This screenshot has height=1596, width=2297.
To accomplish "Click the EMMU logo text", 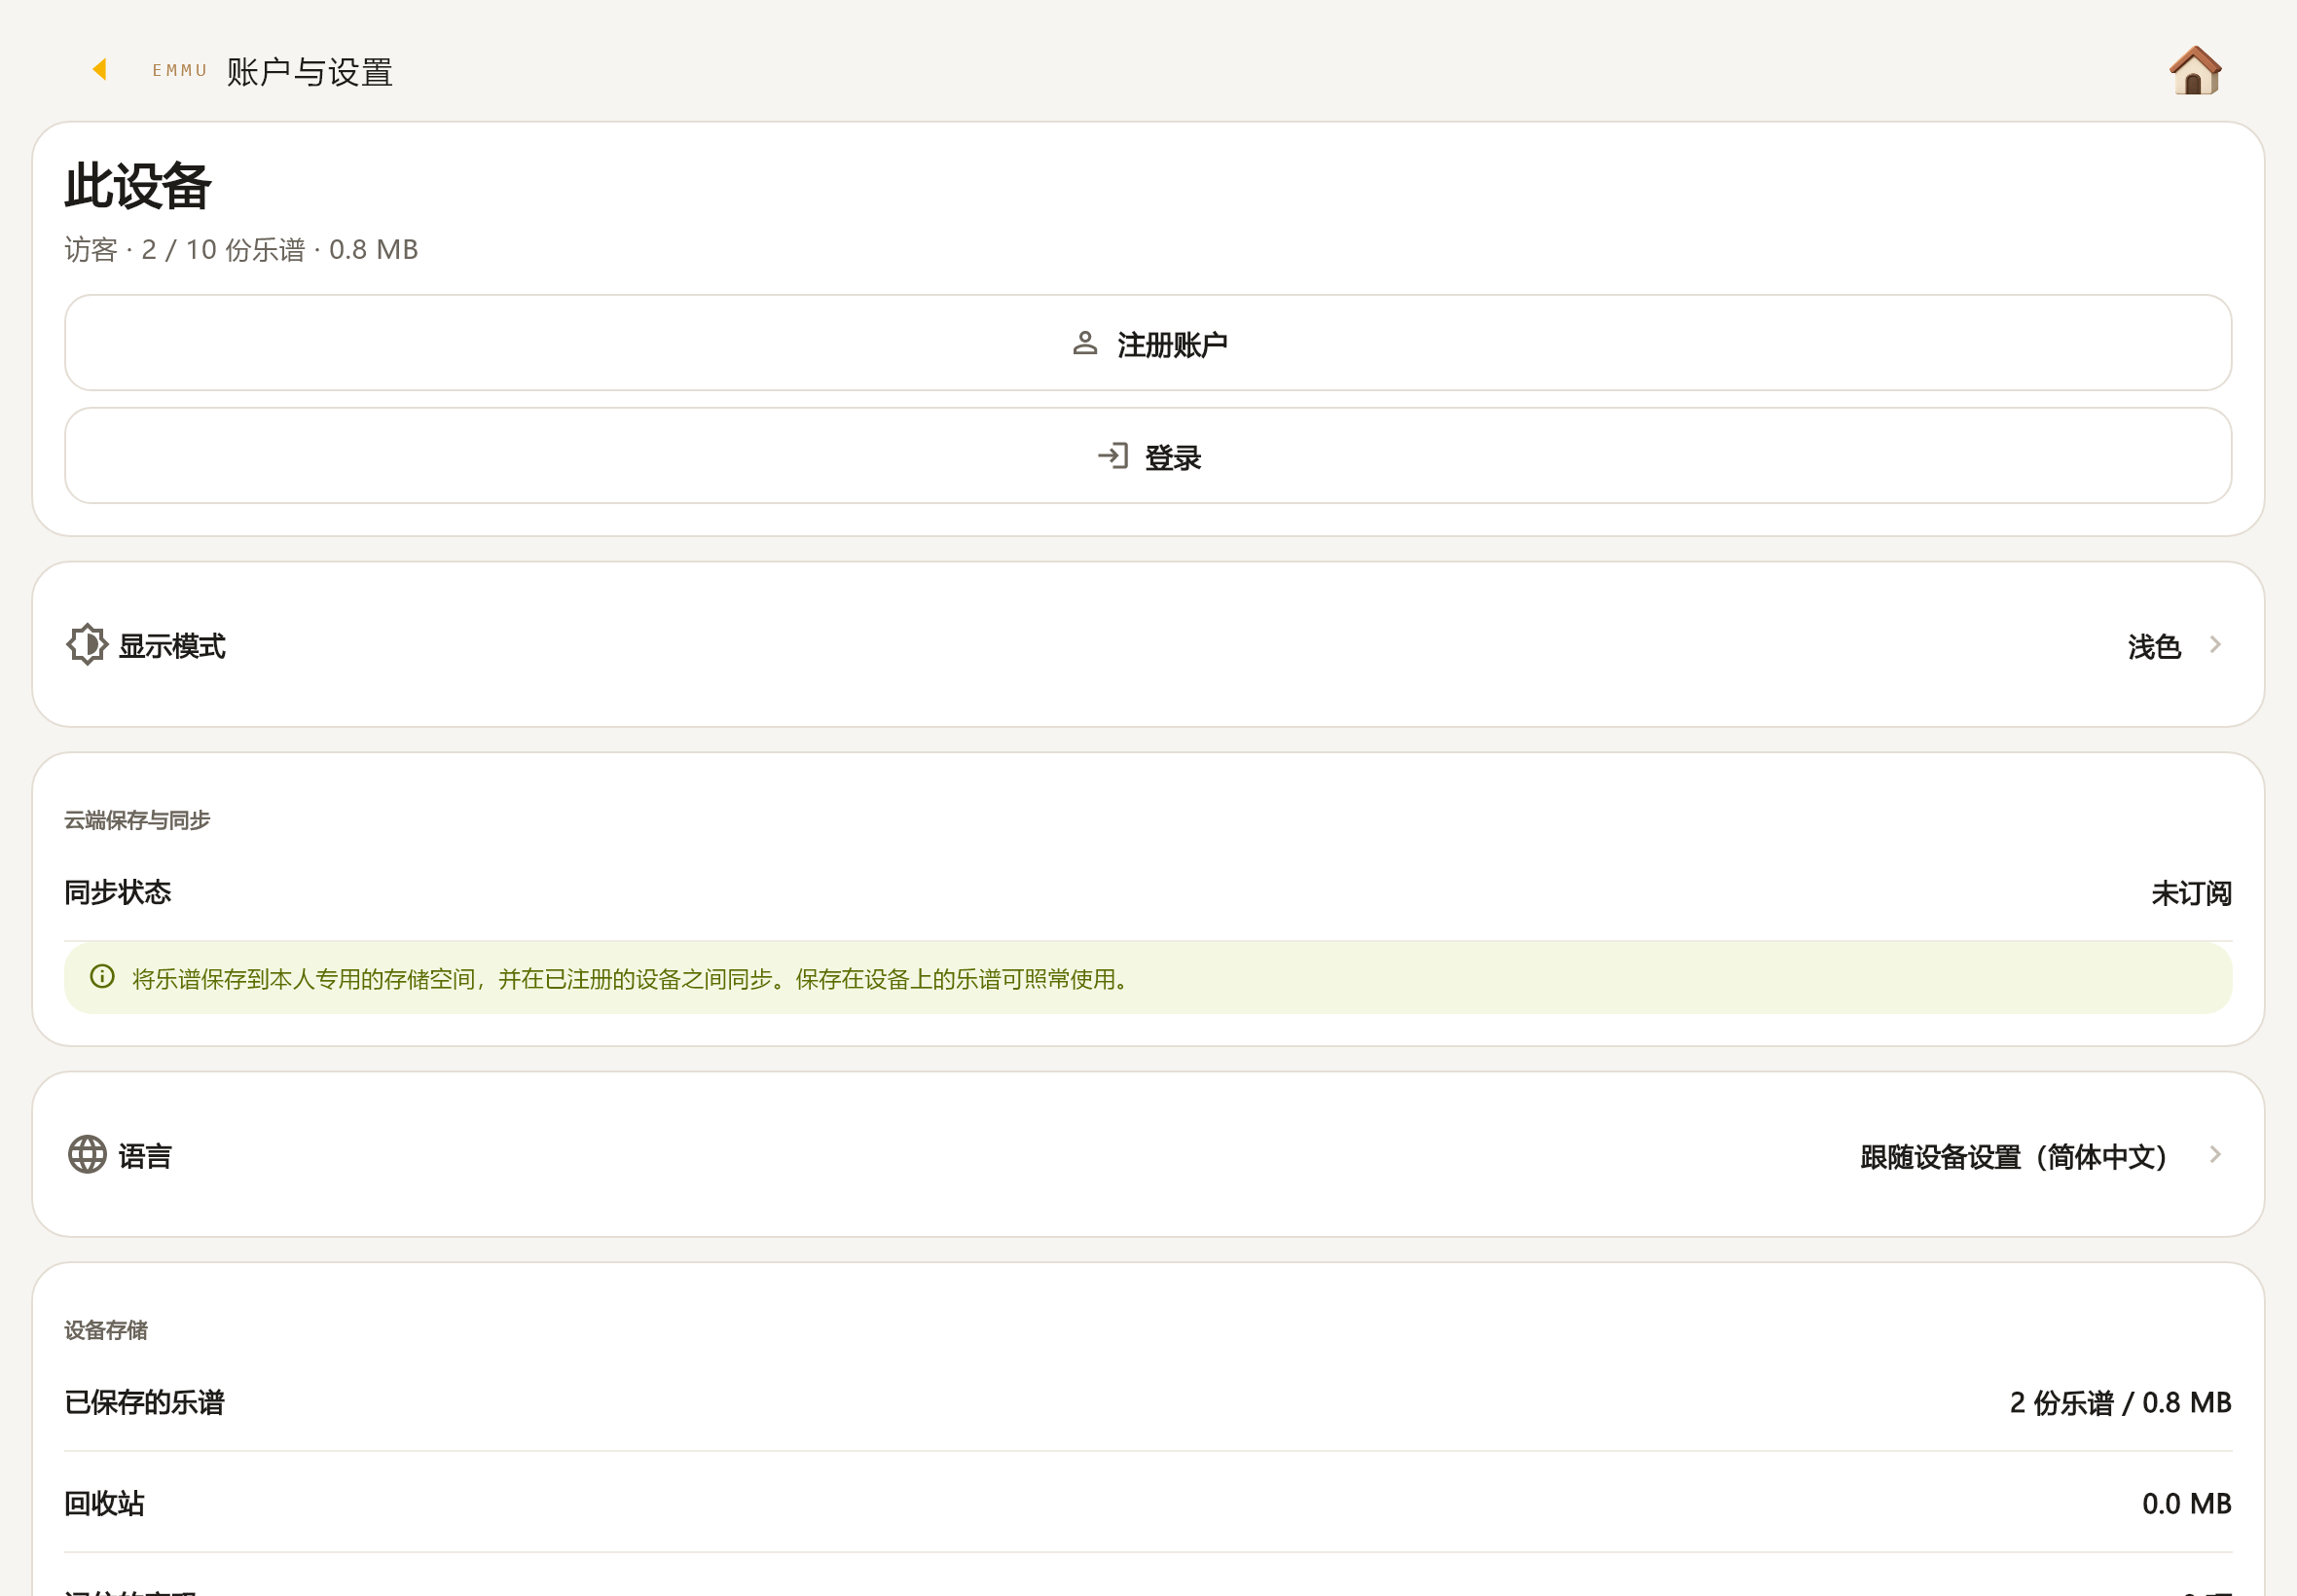I will 180,70.
